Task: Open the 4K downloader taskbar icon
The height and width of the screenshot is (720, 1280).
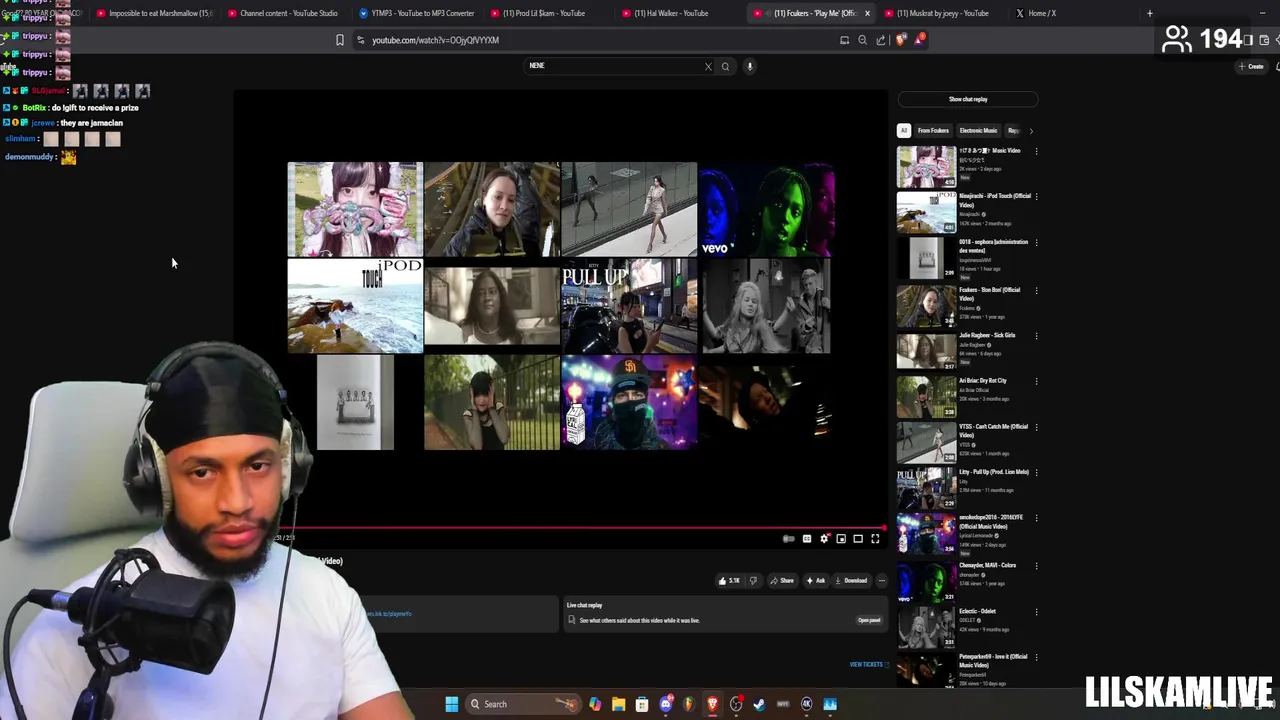Action: click(x=807, y=704)
